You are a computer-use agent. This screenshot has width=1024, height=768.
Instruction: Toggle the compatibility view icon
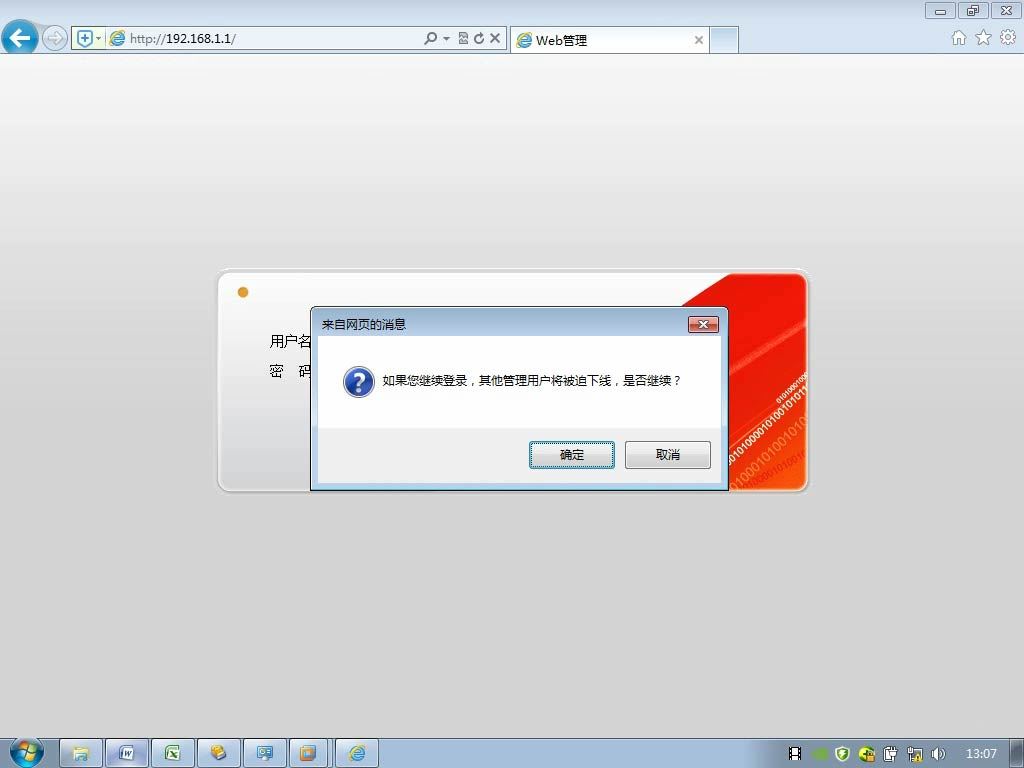coord(463,39)
